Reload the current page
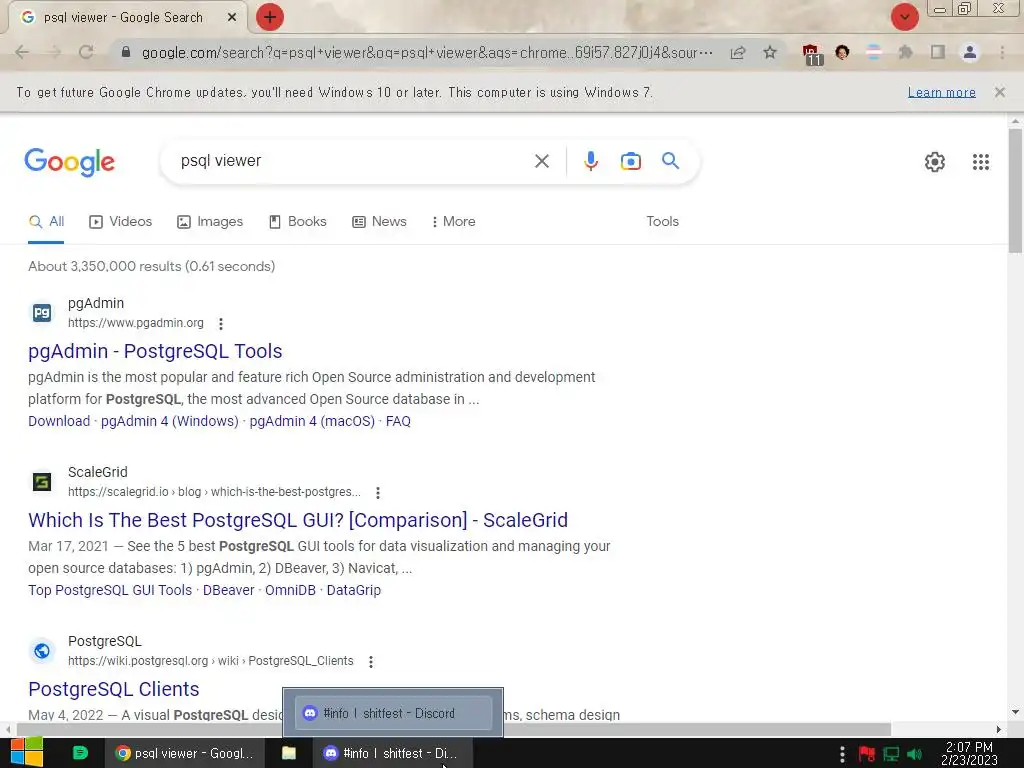The height and width of the screenshot is (768, 1024). coord(86,52)
